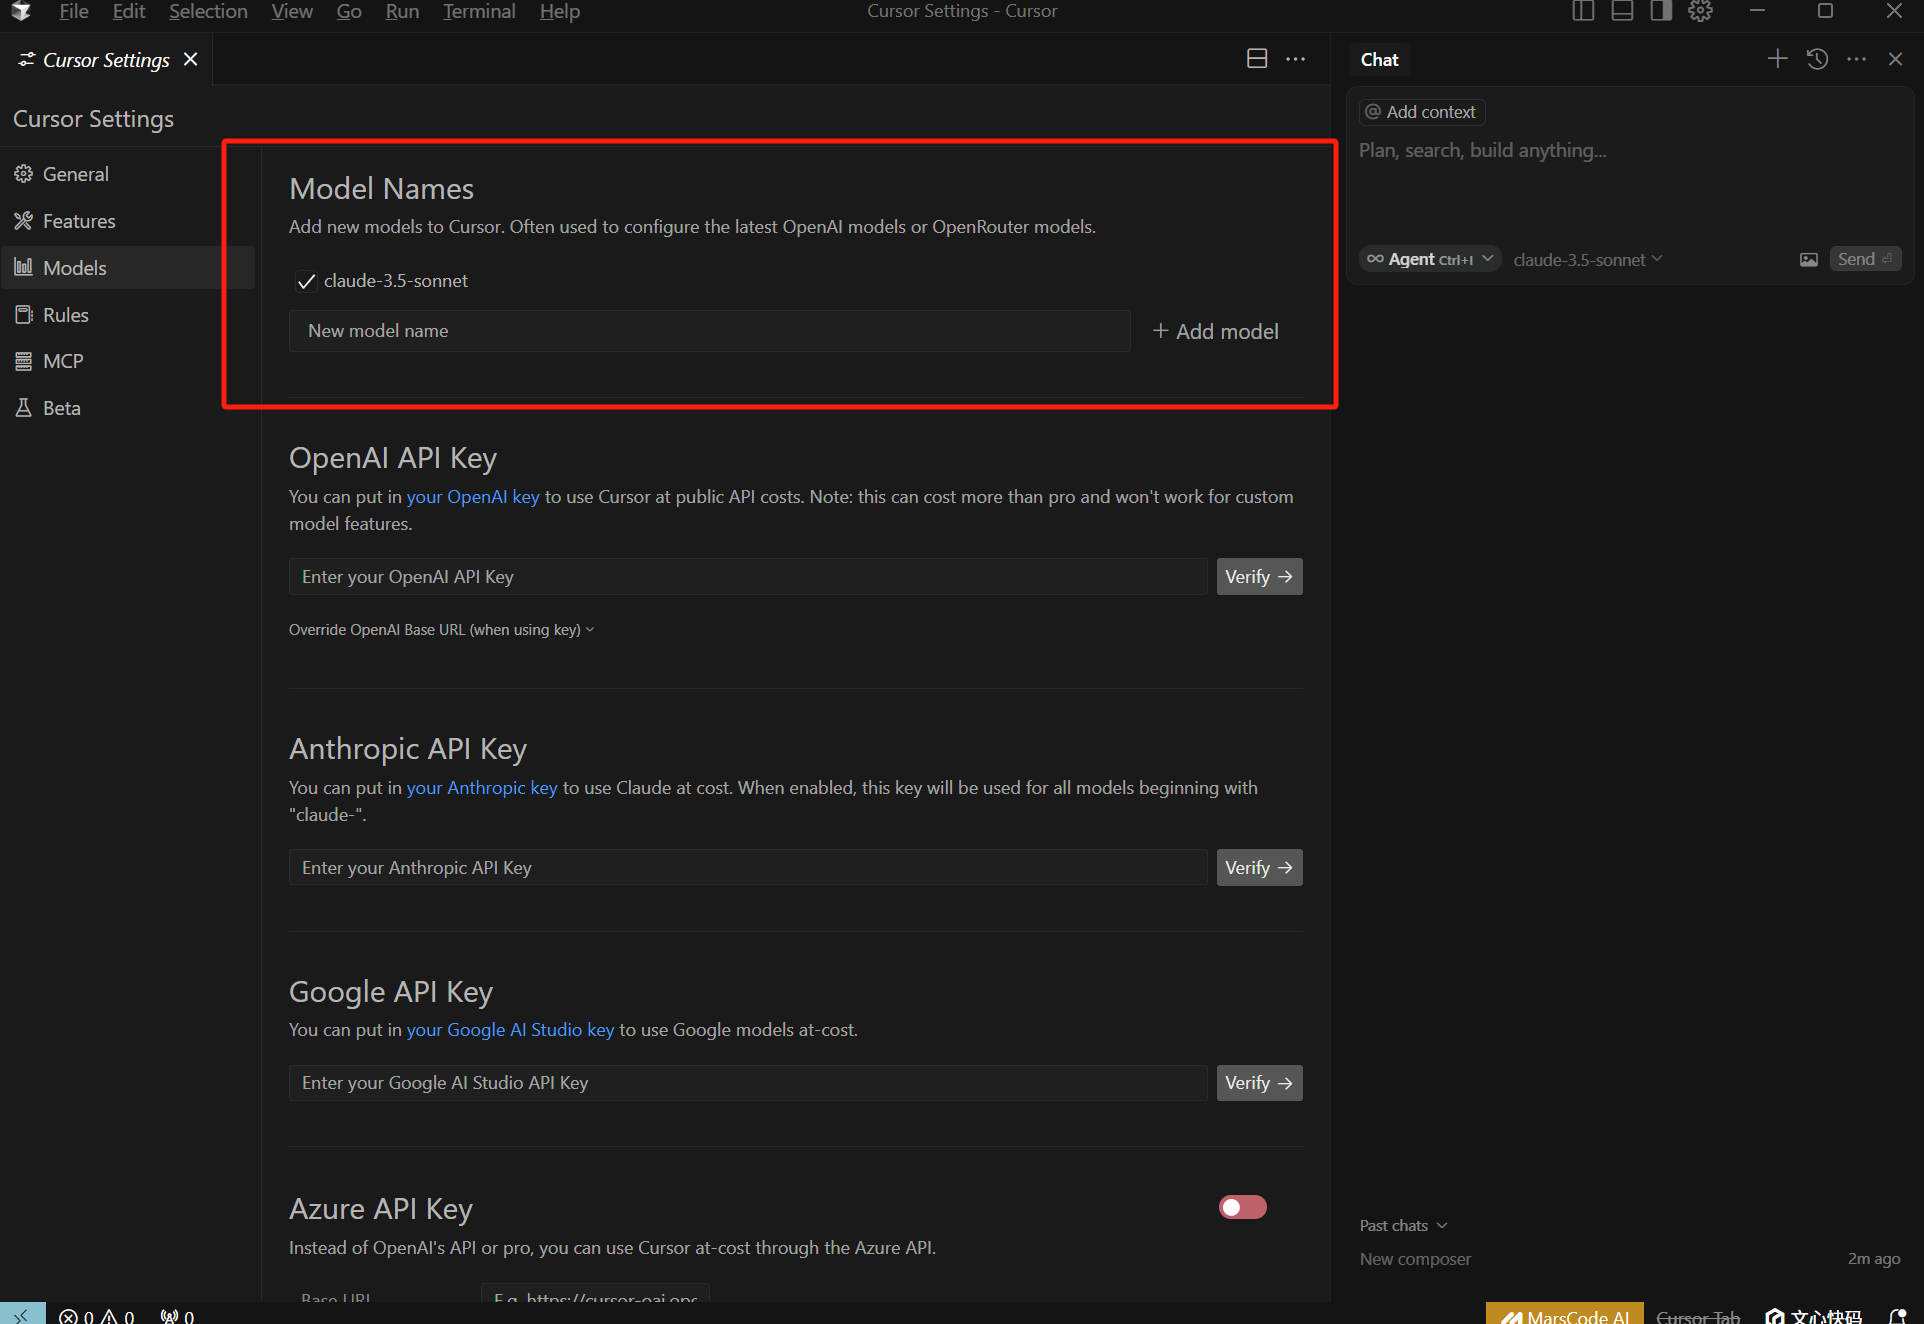Open the Help menu
This screenshot has height=1324, width=1924.
tap(559, 11)
